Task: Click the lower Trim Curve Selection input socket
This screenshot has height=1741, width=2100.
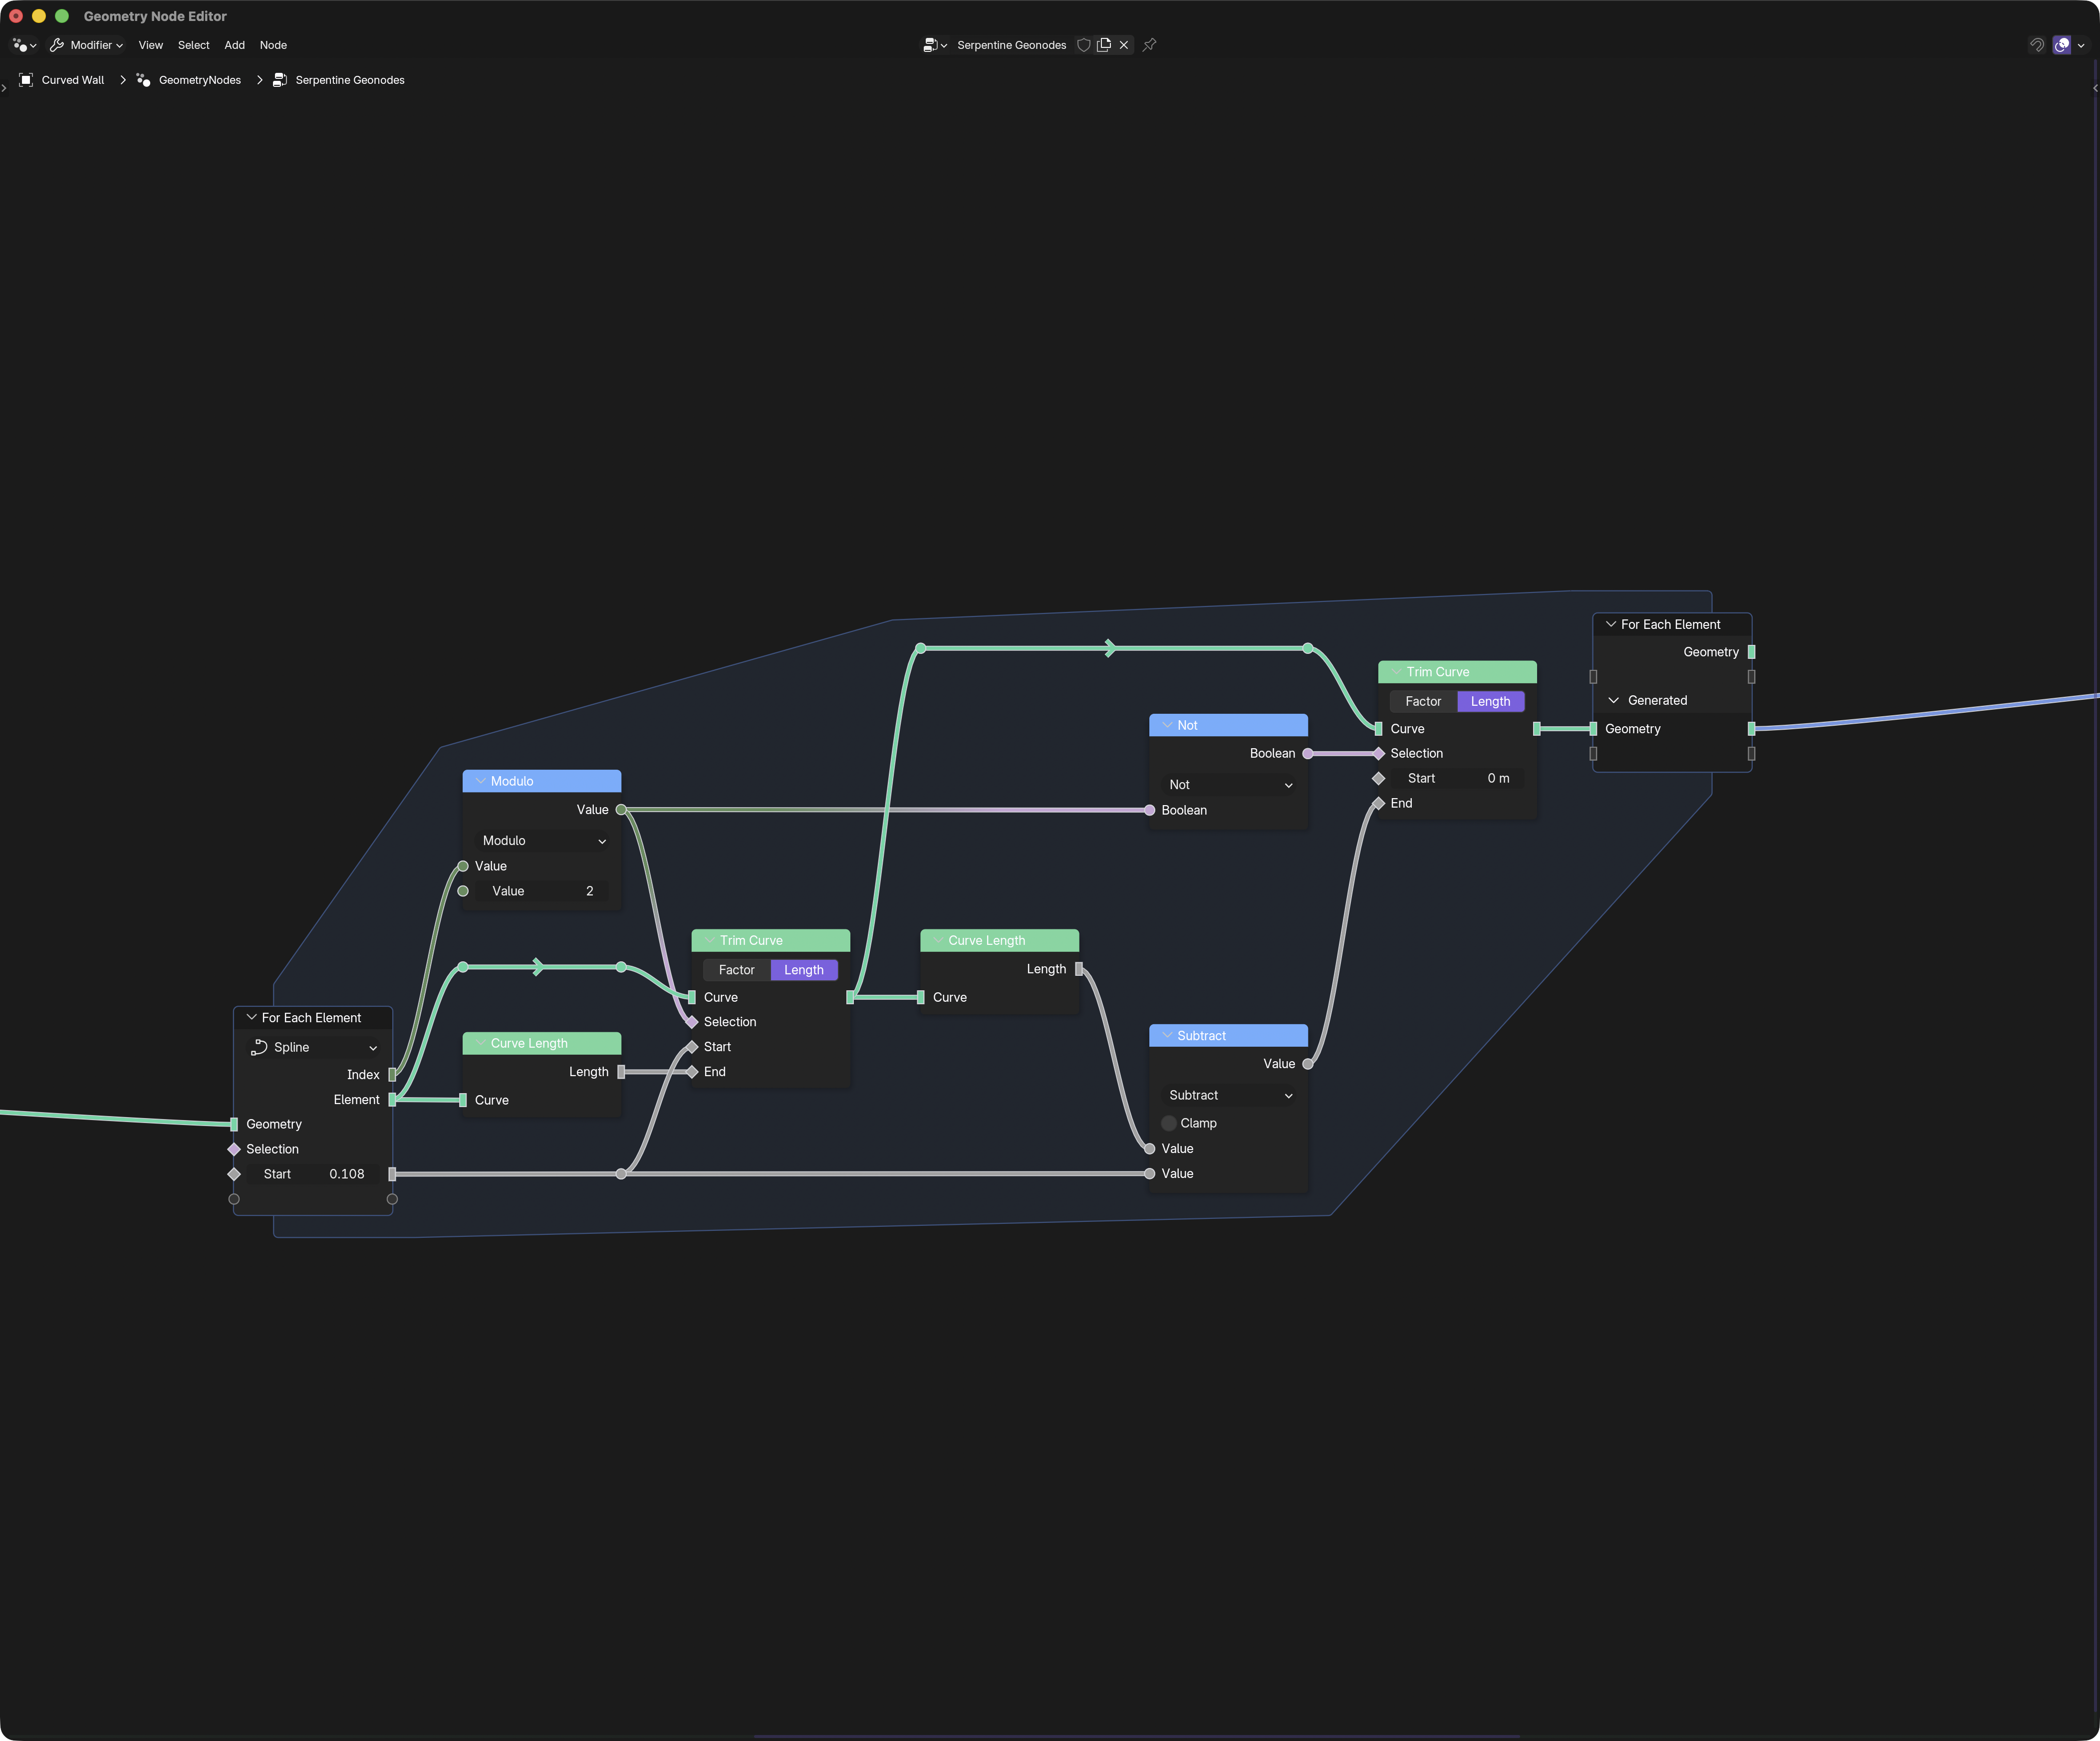Action: pyautogui.click(x=692, y=1022)
